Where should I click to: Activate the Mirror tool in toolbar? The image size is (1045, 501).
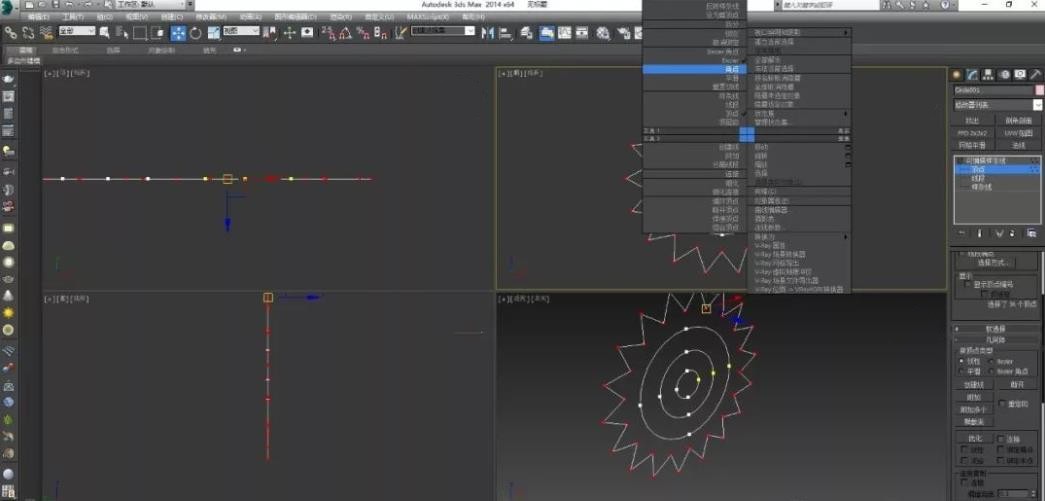pyautogui.click(x=488, y=33)
